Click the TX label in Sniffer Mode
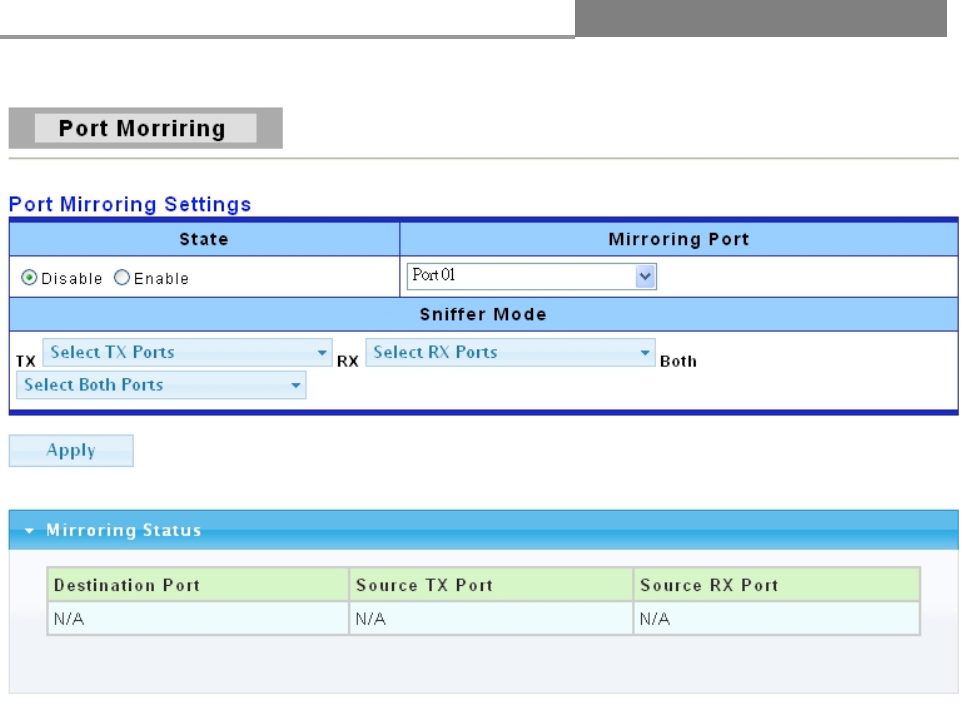Image resolution: width=964 pixels, height=704 pixels. tap(26, 362)
